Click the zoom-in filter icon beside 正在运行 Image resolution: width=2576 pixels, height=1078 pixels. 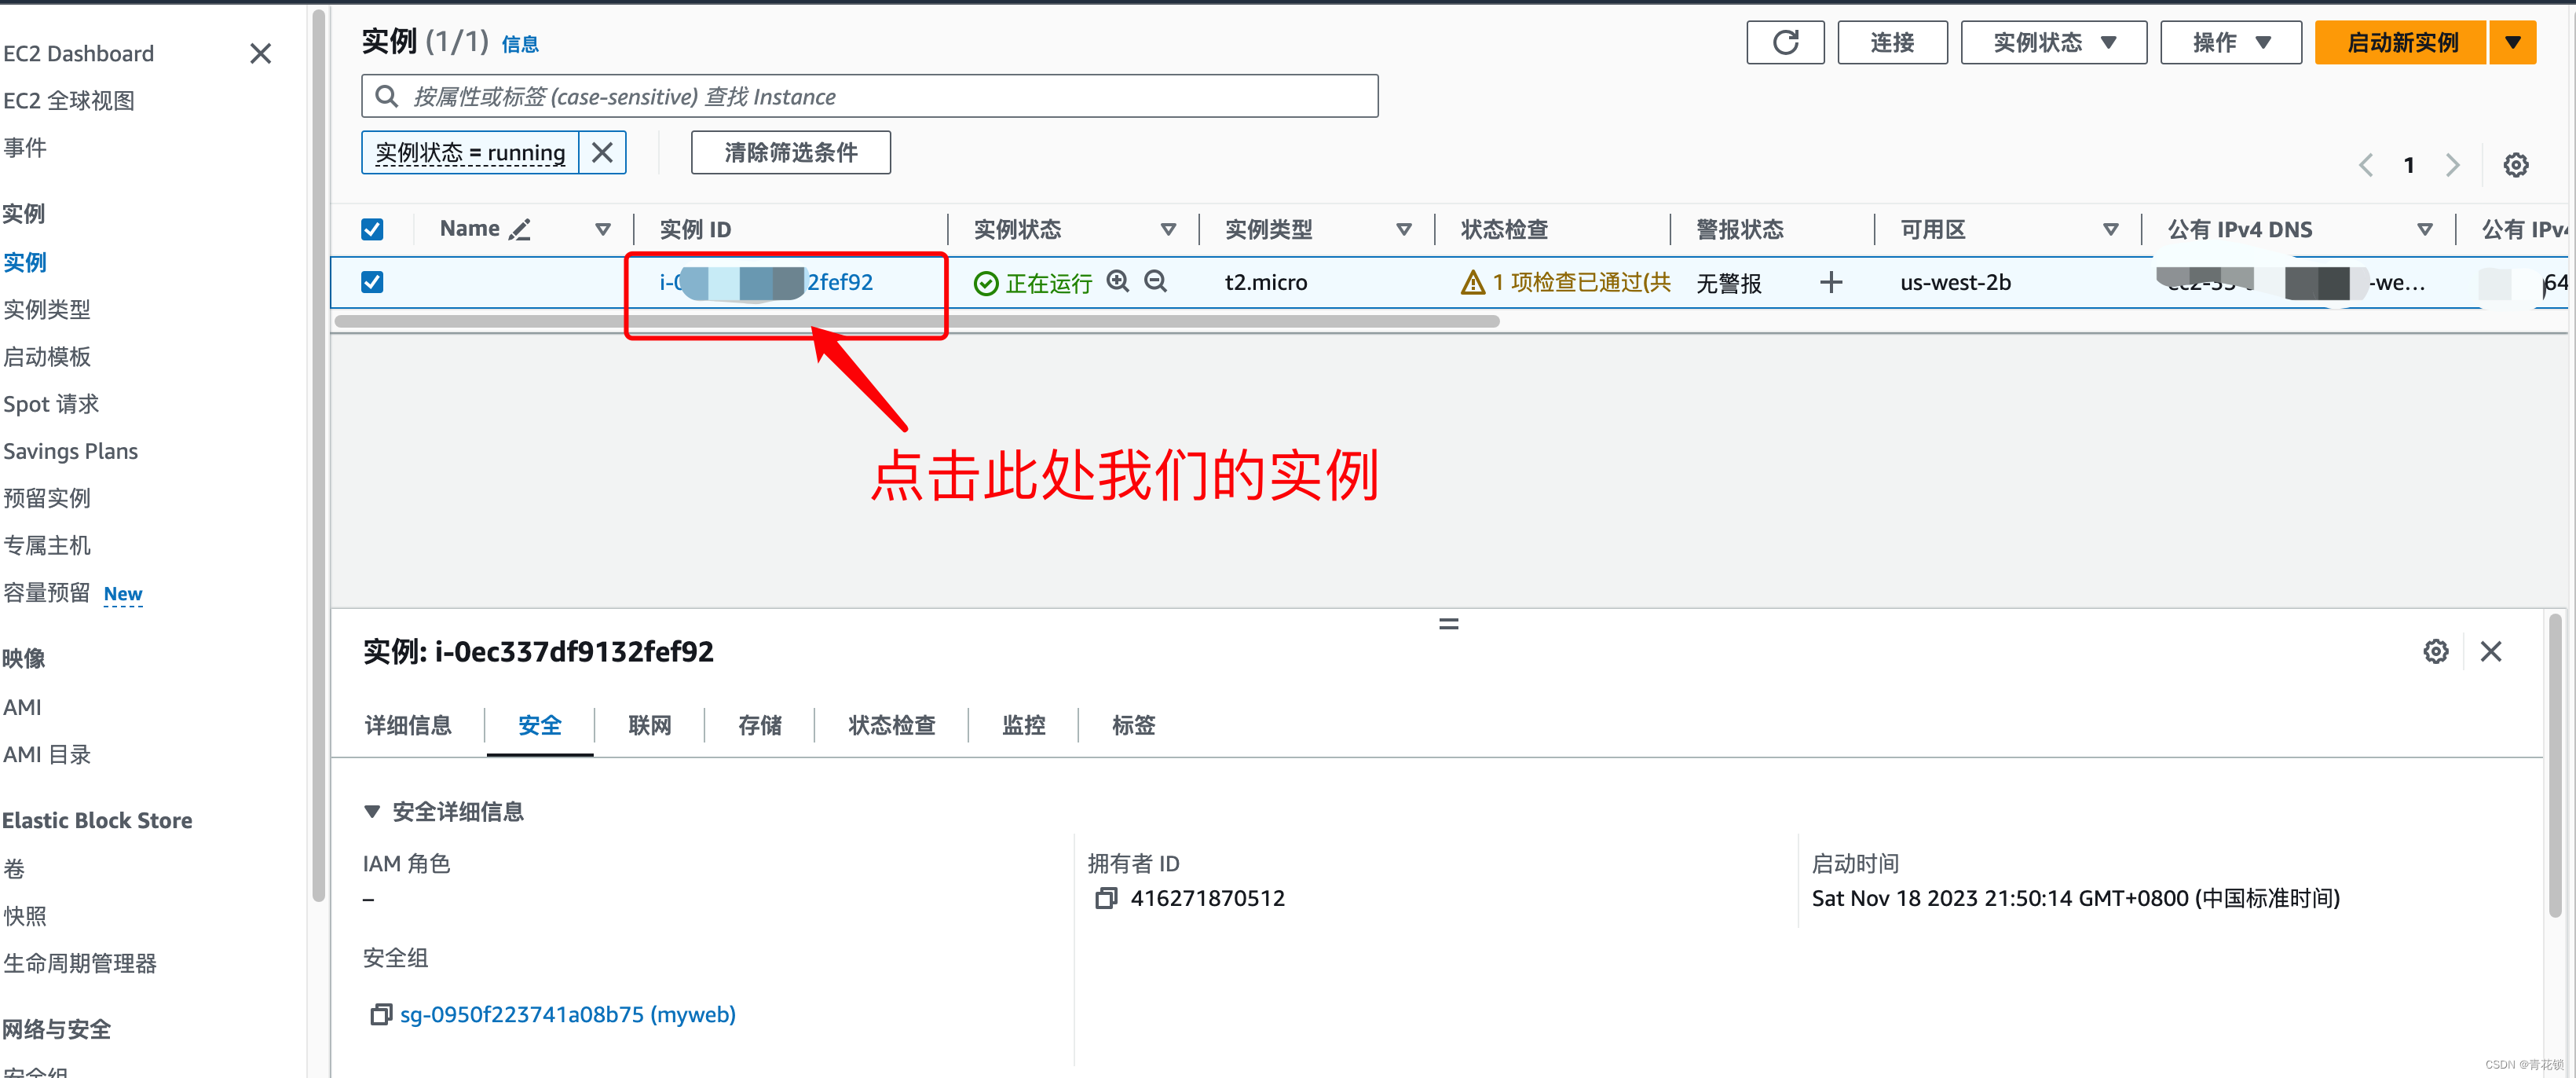[1118, 282]
